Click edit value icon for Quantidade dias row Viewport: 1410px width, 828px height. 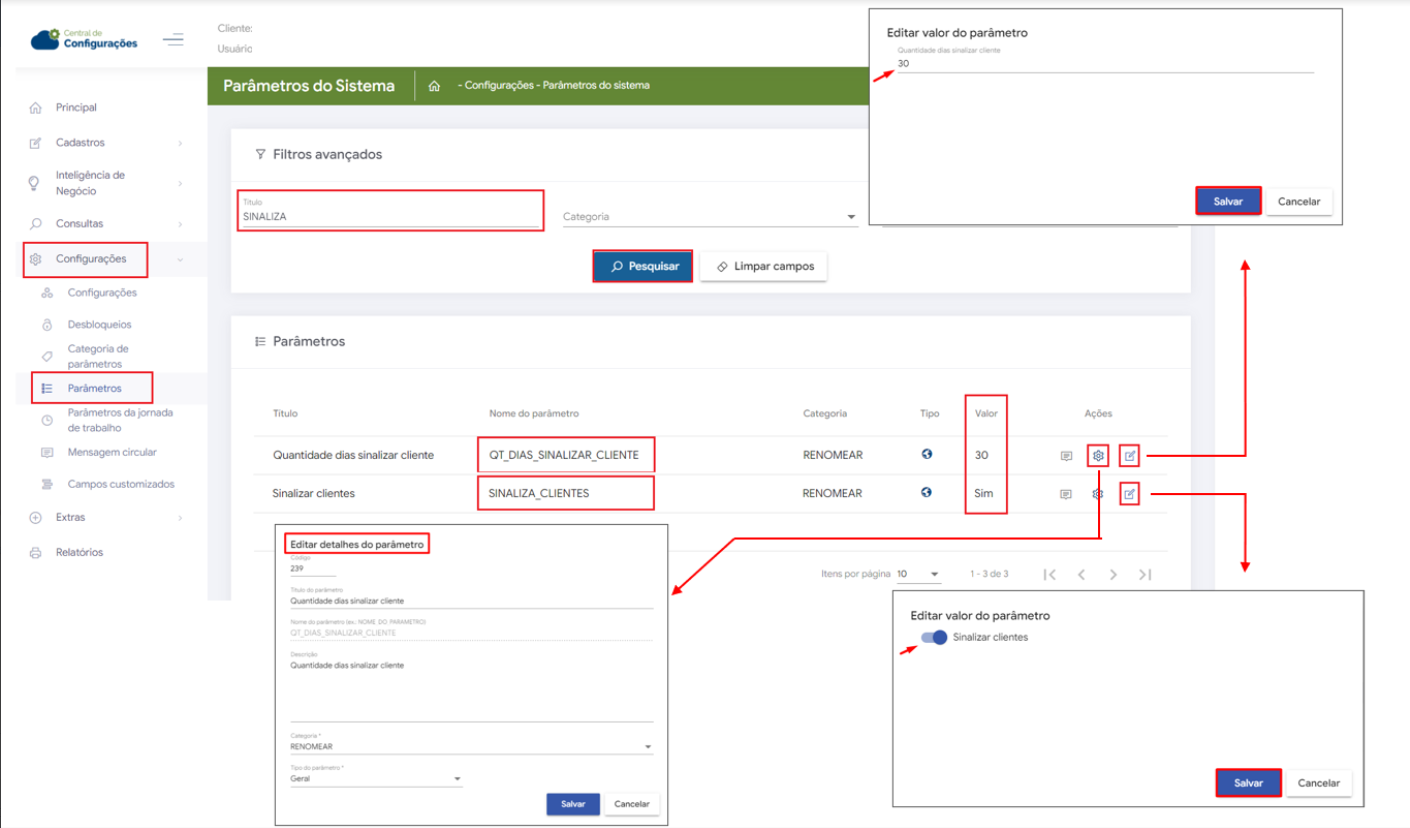[x=1129, y=456]
